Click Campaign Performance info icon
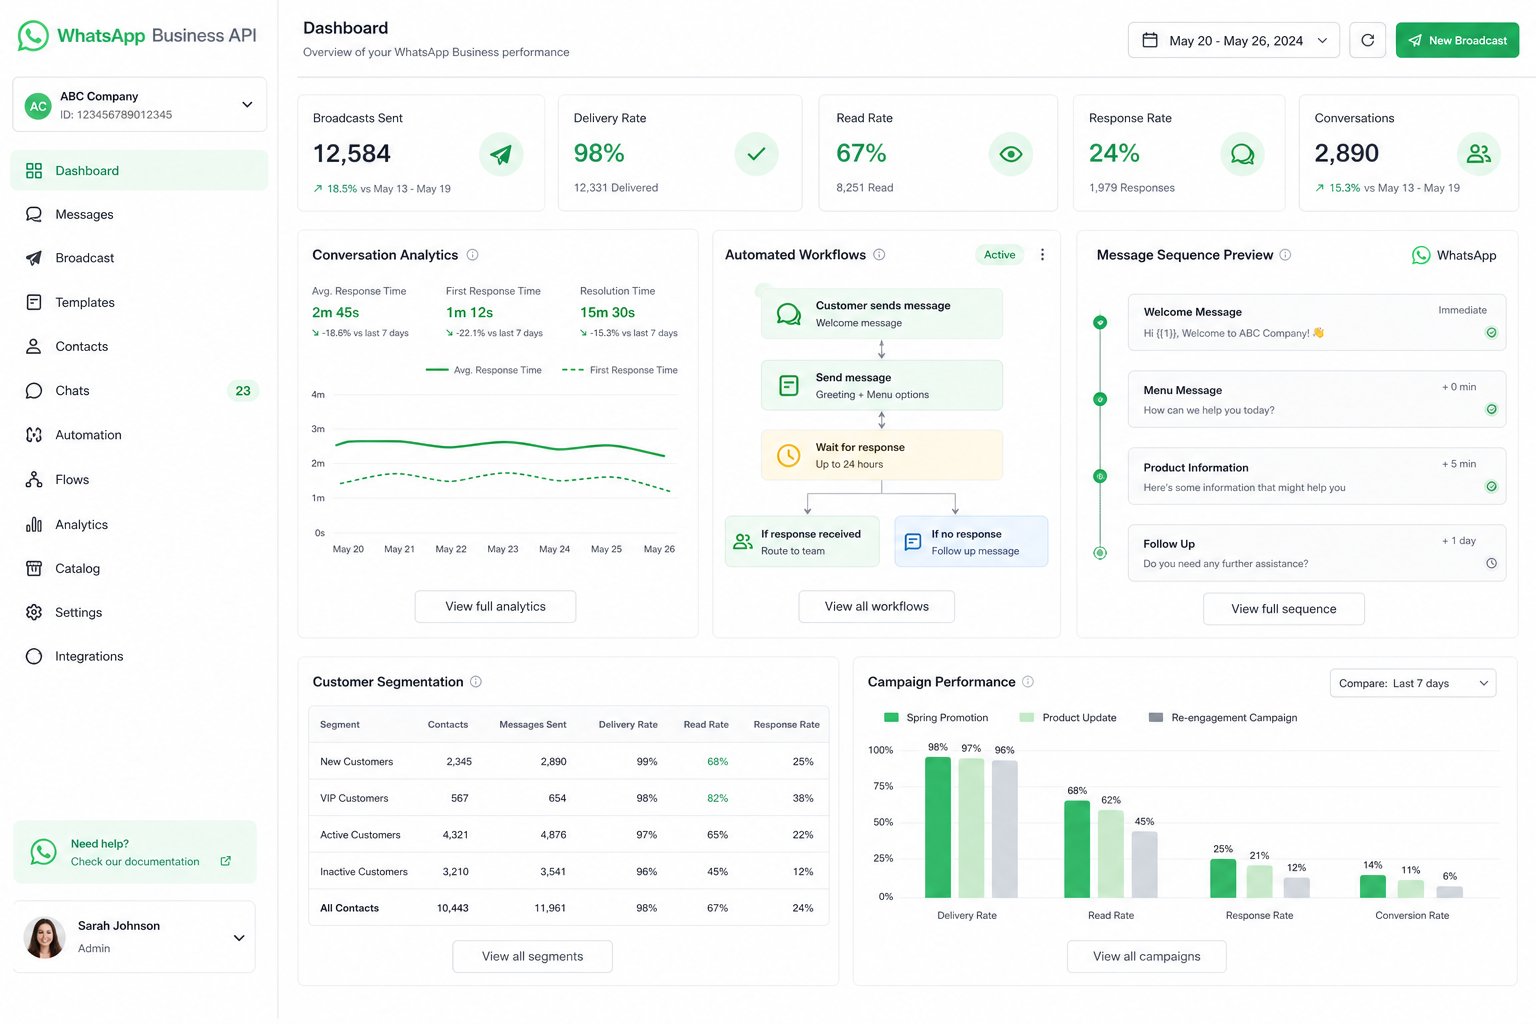 1028,682
